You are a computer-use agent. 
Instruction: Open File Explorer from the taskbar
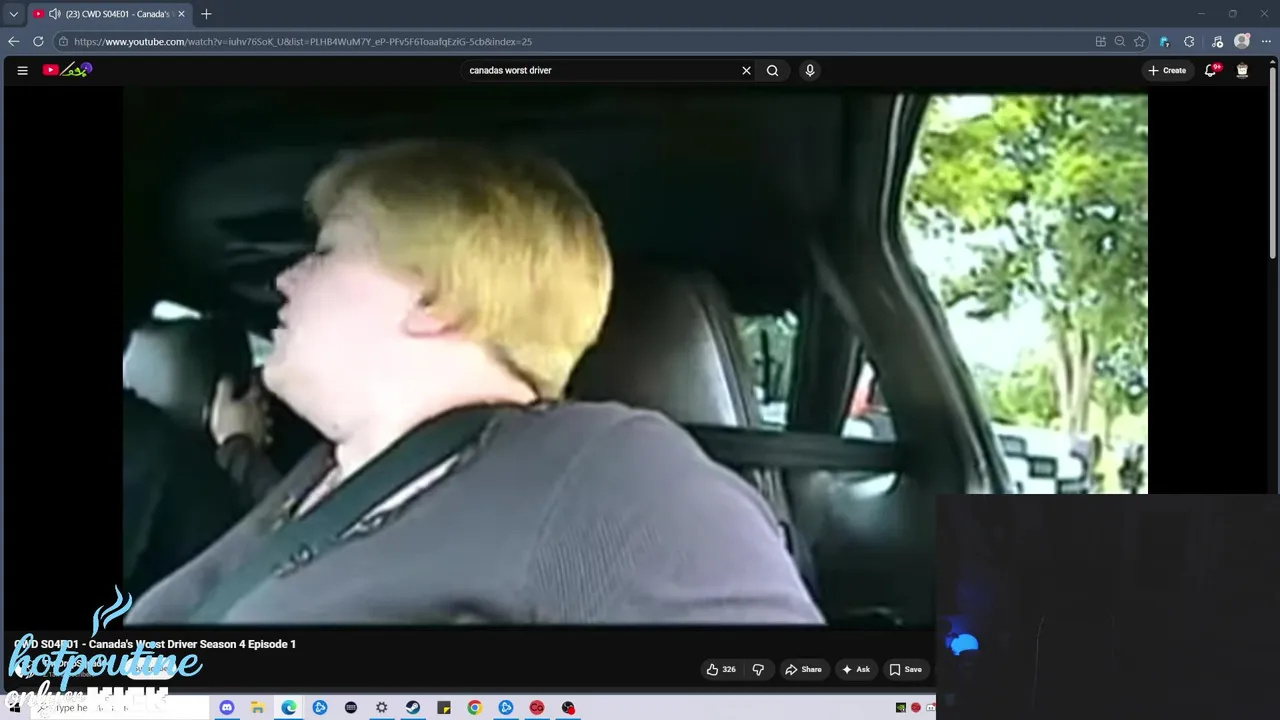[257, 708]
